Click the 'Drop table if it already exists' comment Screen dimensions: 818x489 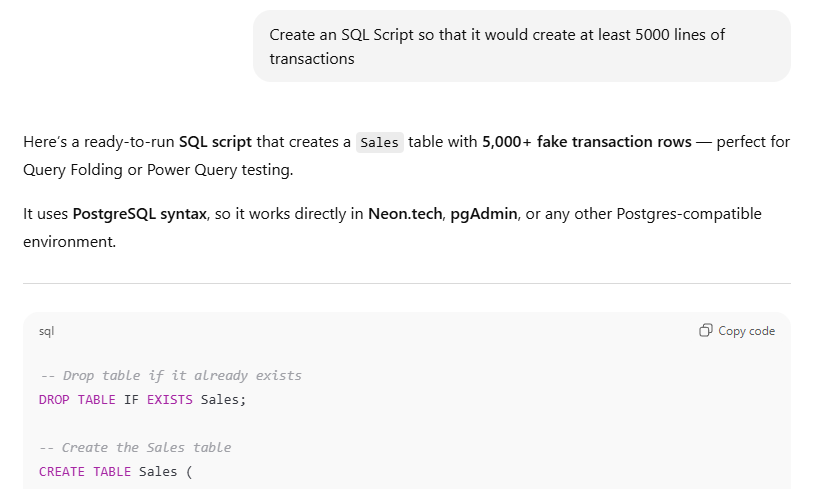[171, 376]
